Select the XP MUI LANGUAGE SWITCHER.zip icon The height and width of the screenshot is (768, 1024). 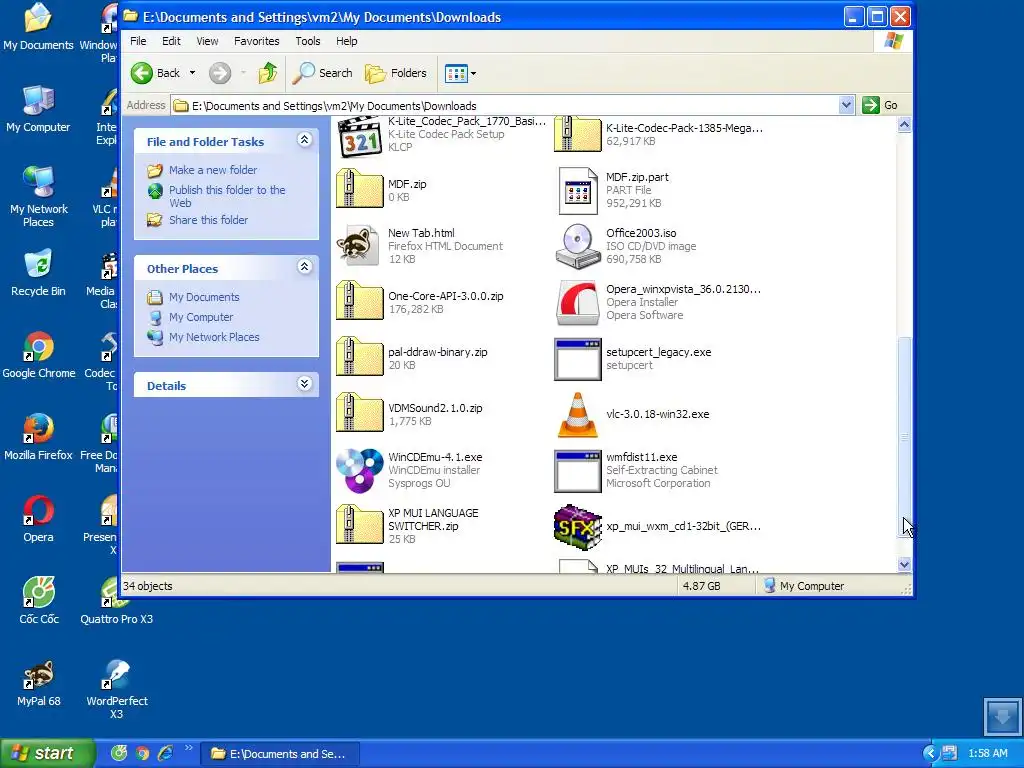359,525
